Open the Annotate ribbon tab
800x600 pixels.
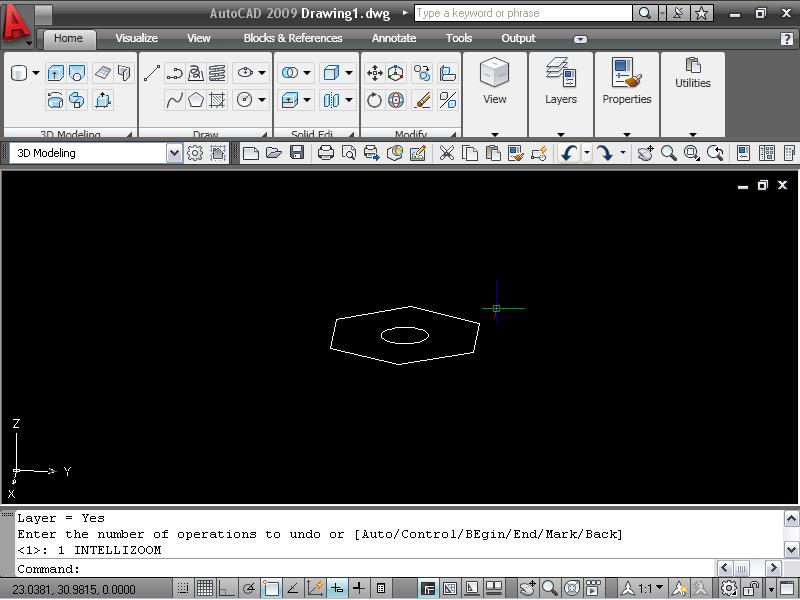394,38
